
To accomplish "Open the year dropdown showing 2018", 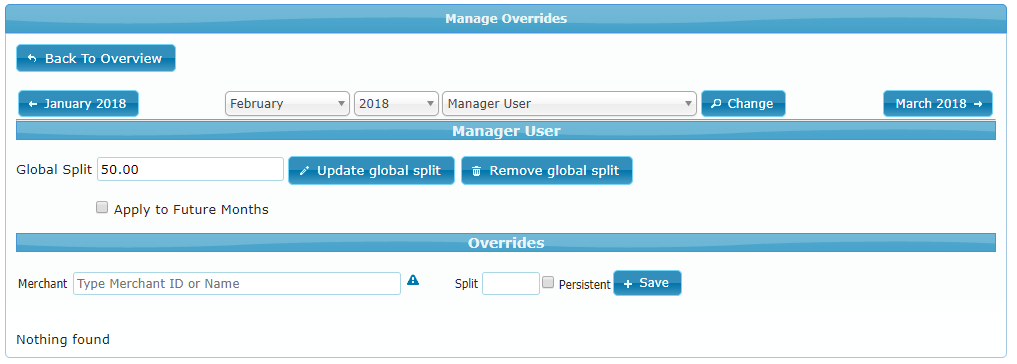I will (x=396, y=104).
